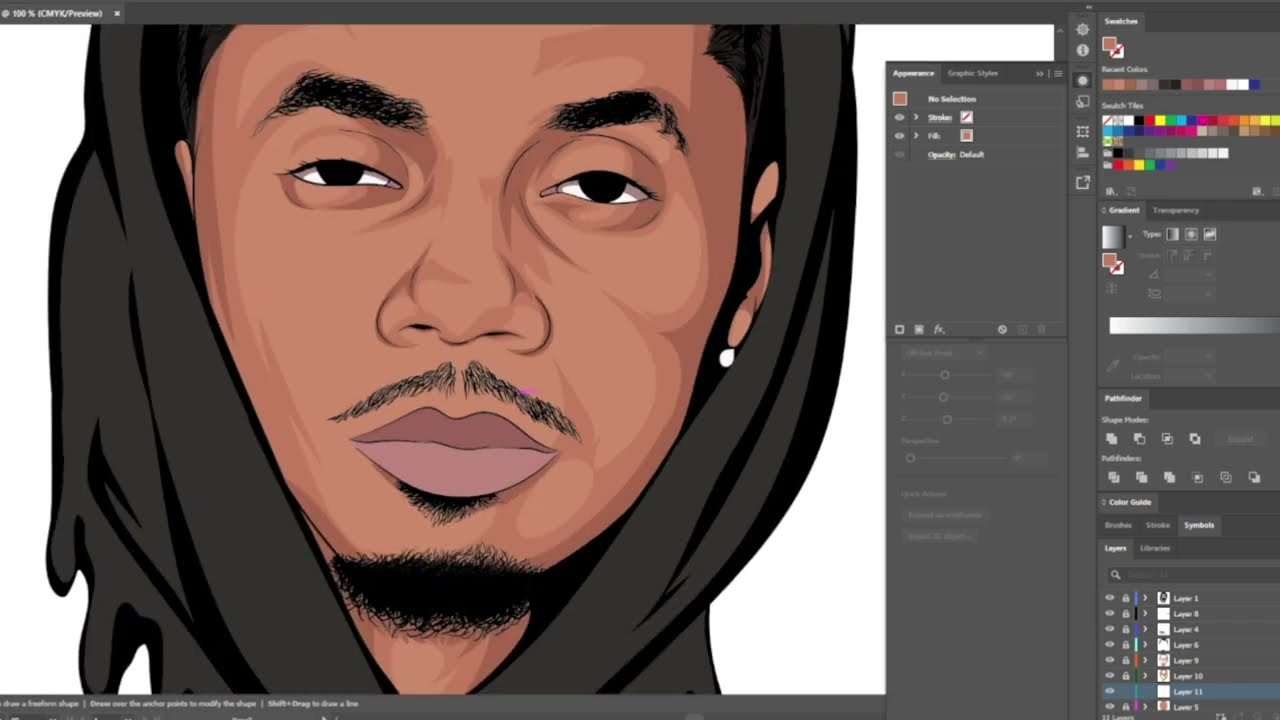Expand Layer 1 contents
Viewport: 1280px width, 720px height.
pos(1146,598)
